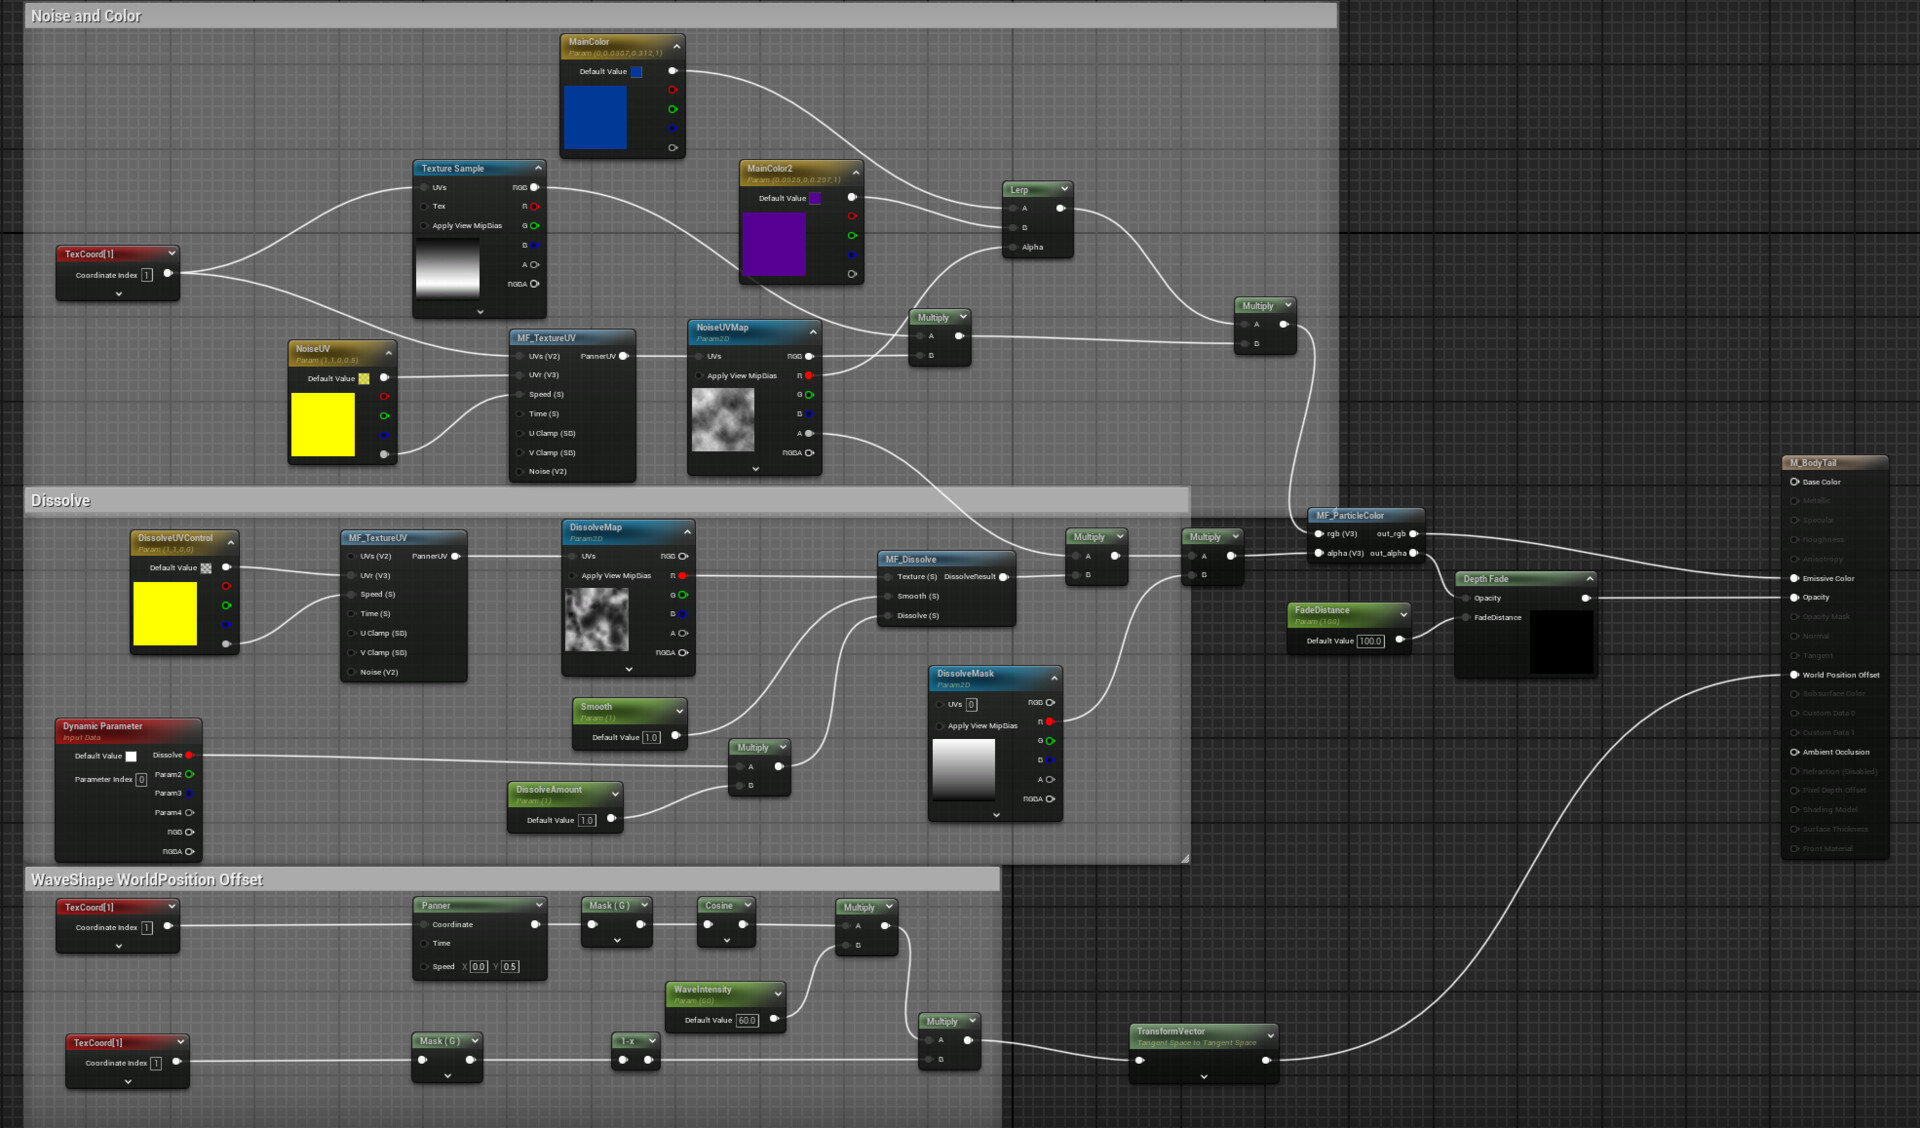Open the Lerp node dropdown chevron
1920x1128 pixels.
(x=1064, y=189)
